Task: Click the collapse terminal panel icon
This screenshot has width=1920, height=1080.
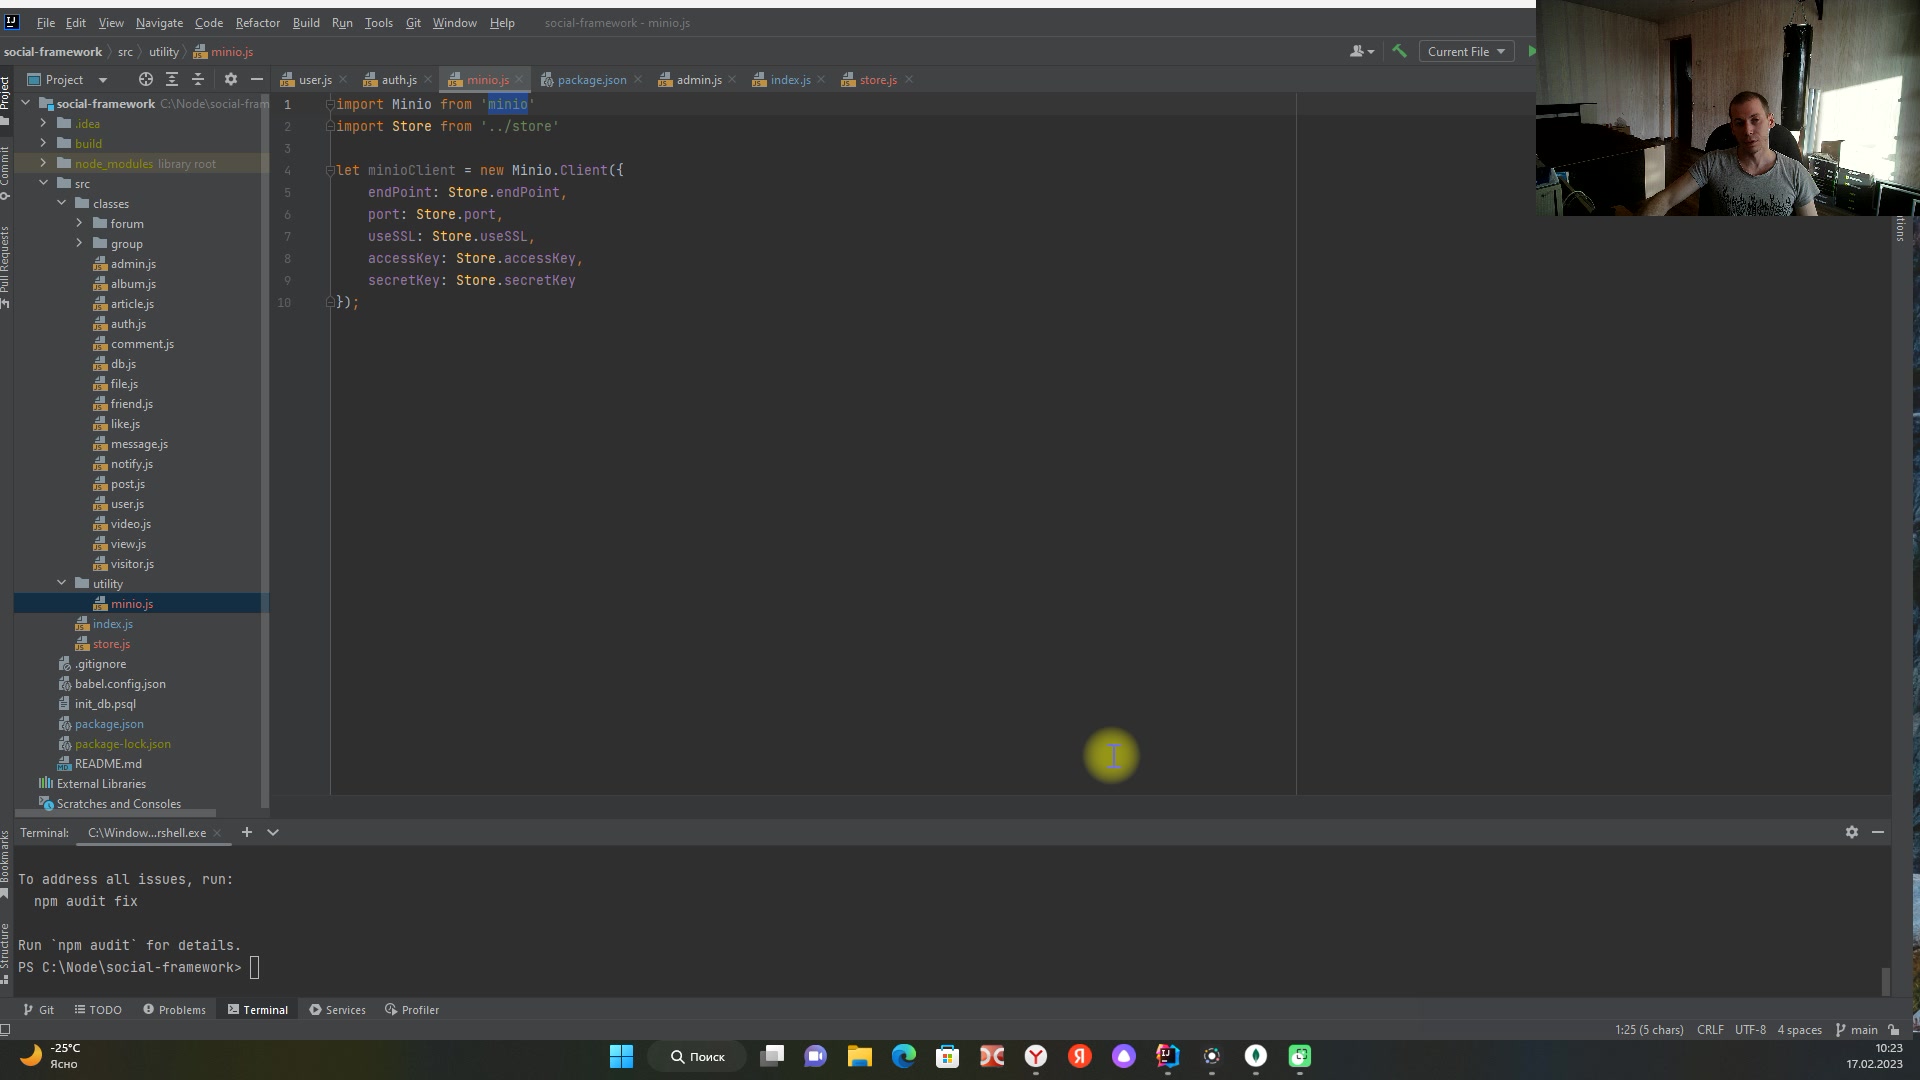Action: click(x=1878, y=832)
